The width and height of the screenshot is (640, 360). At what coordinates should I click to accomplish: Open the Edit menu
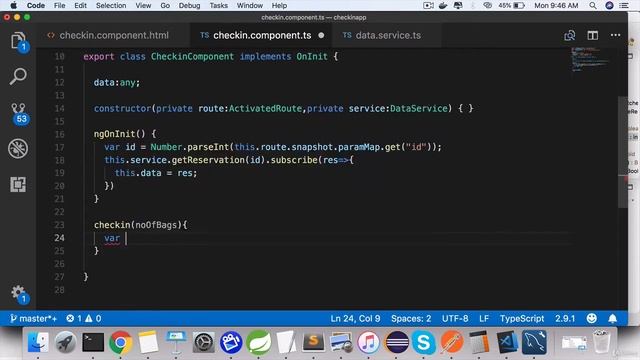[x=80, y=5]
